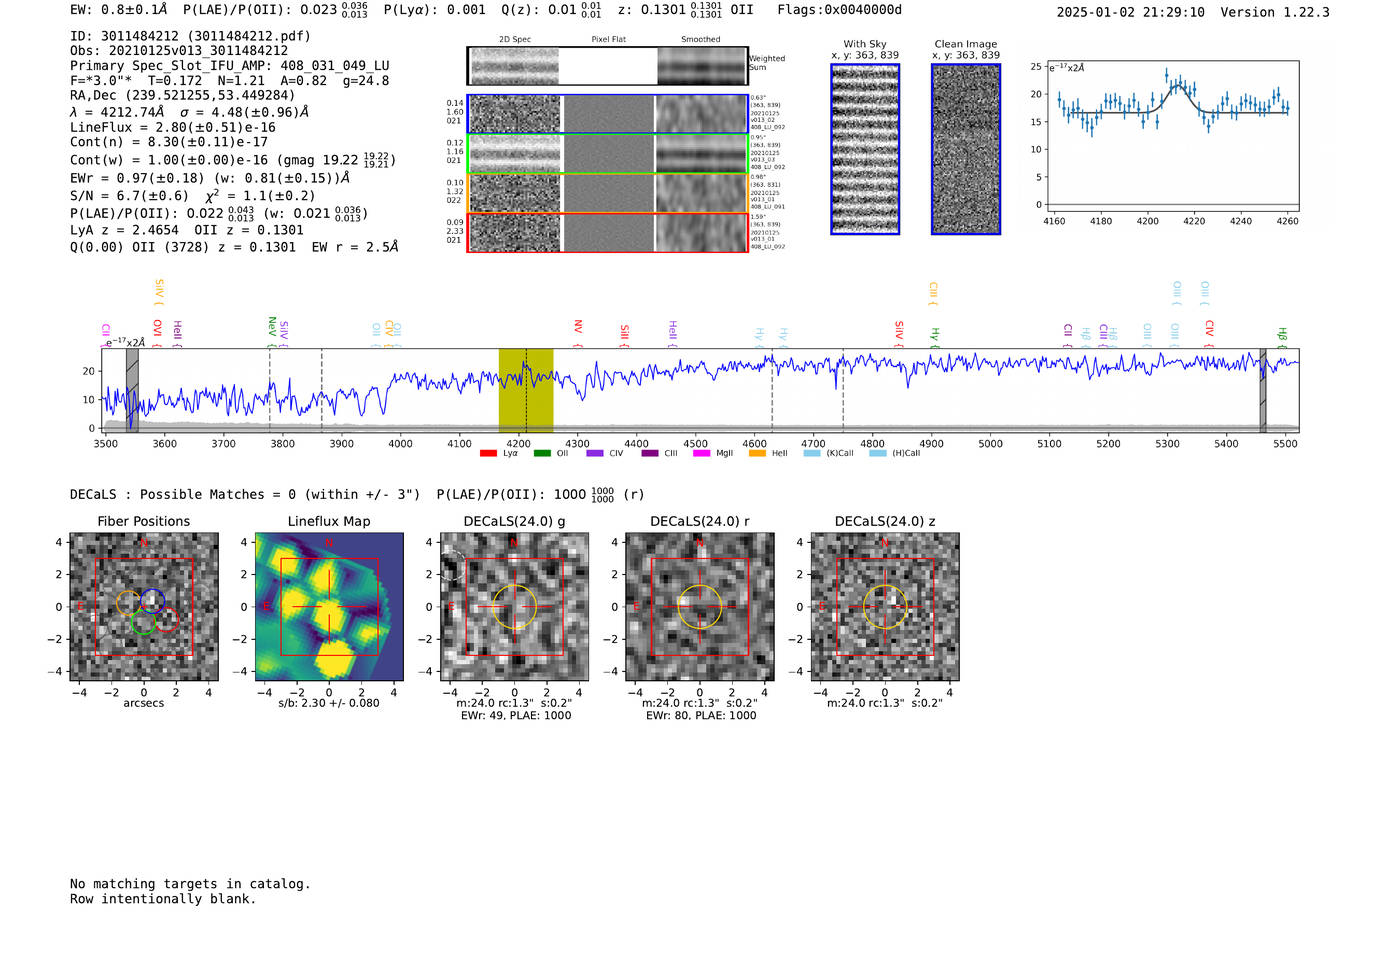Click the green fiber circle in Fiber Positions

(x=143, y=622)
